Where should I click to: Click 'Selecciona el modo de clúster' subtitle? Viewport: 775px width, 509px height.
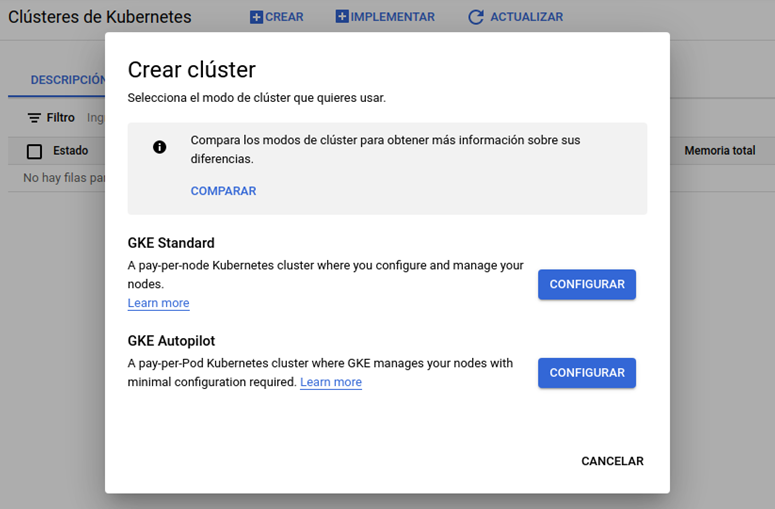257,98
